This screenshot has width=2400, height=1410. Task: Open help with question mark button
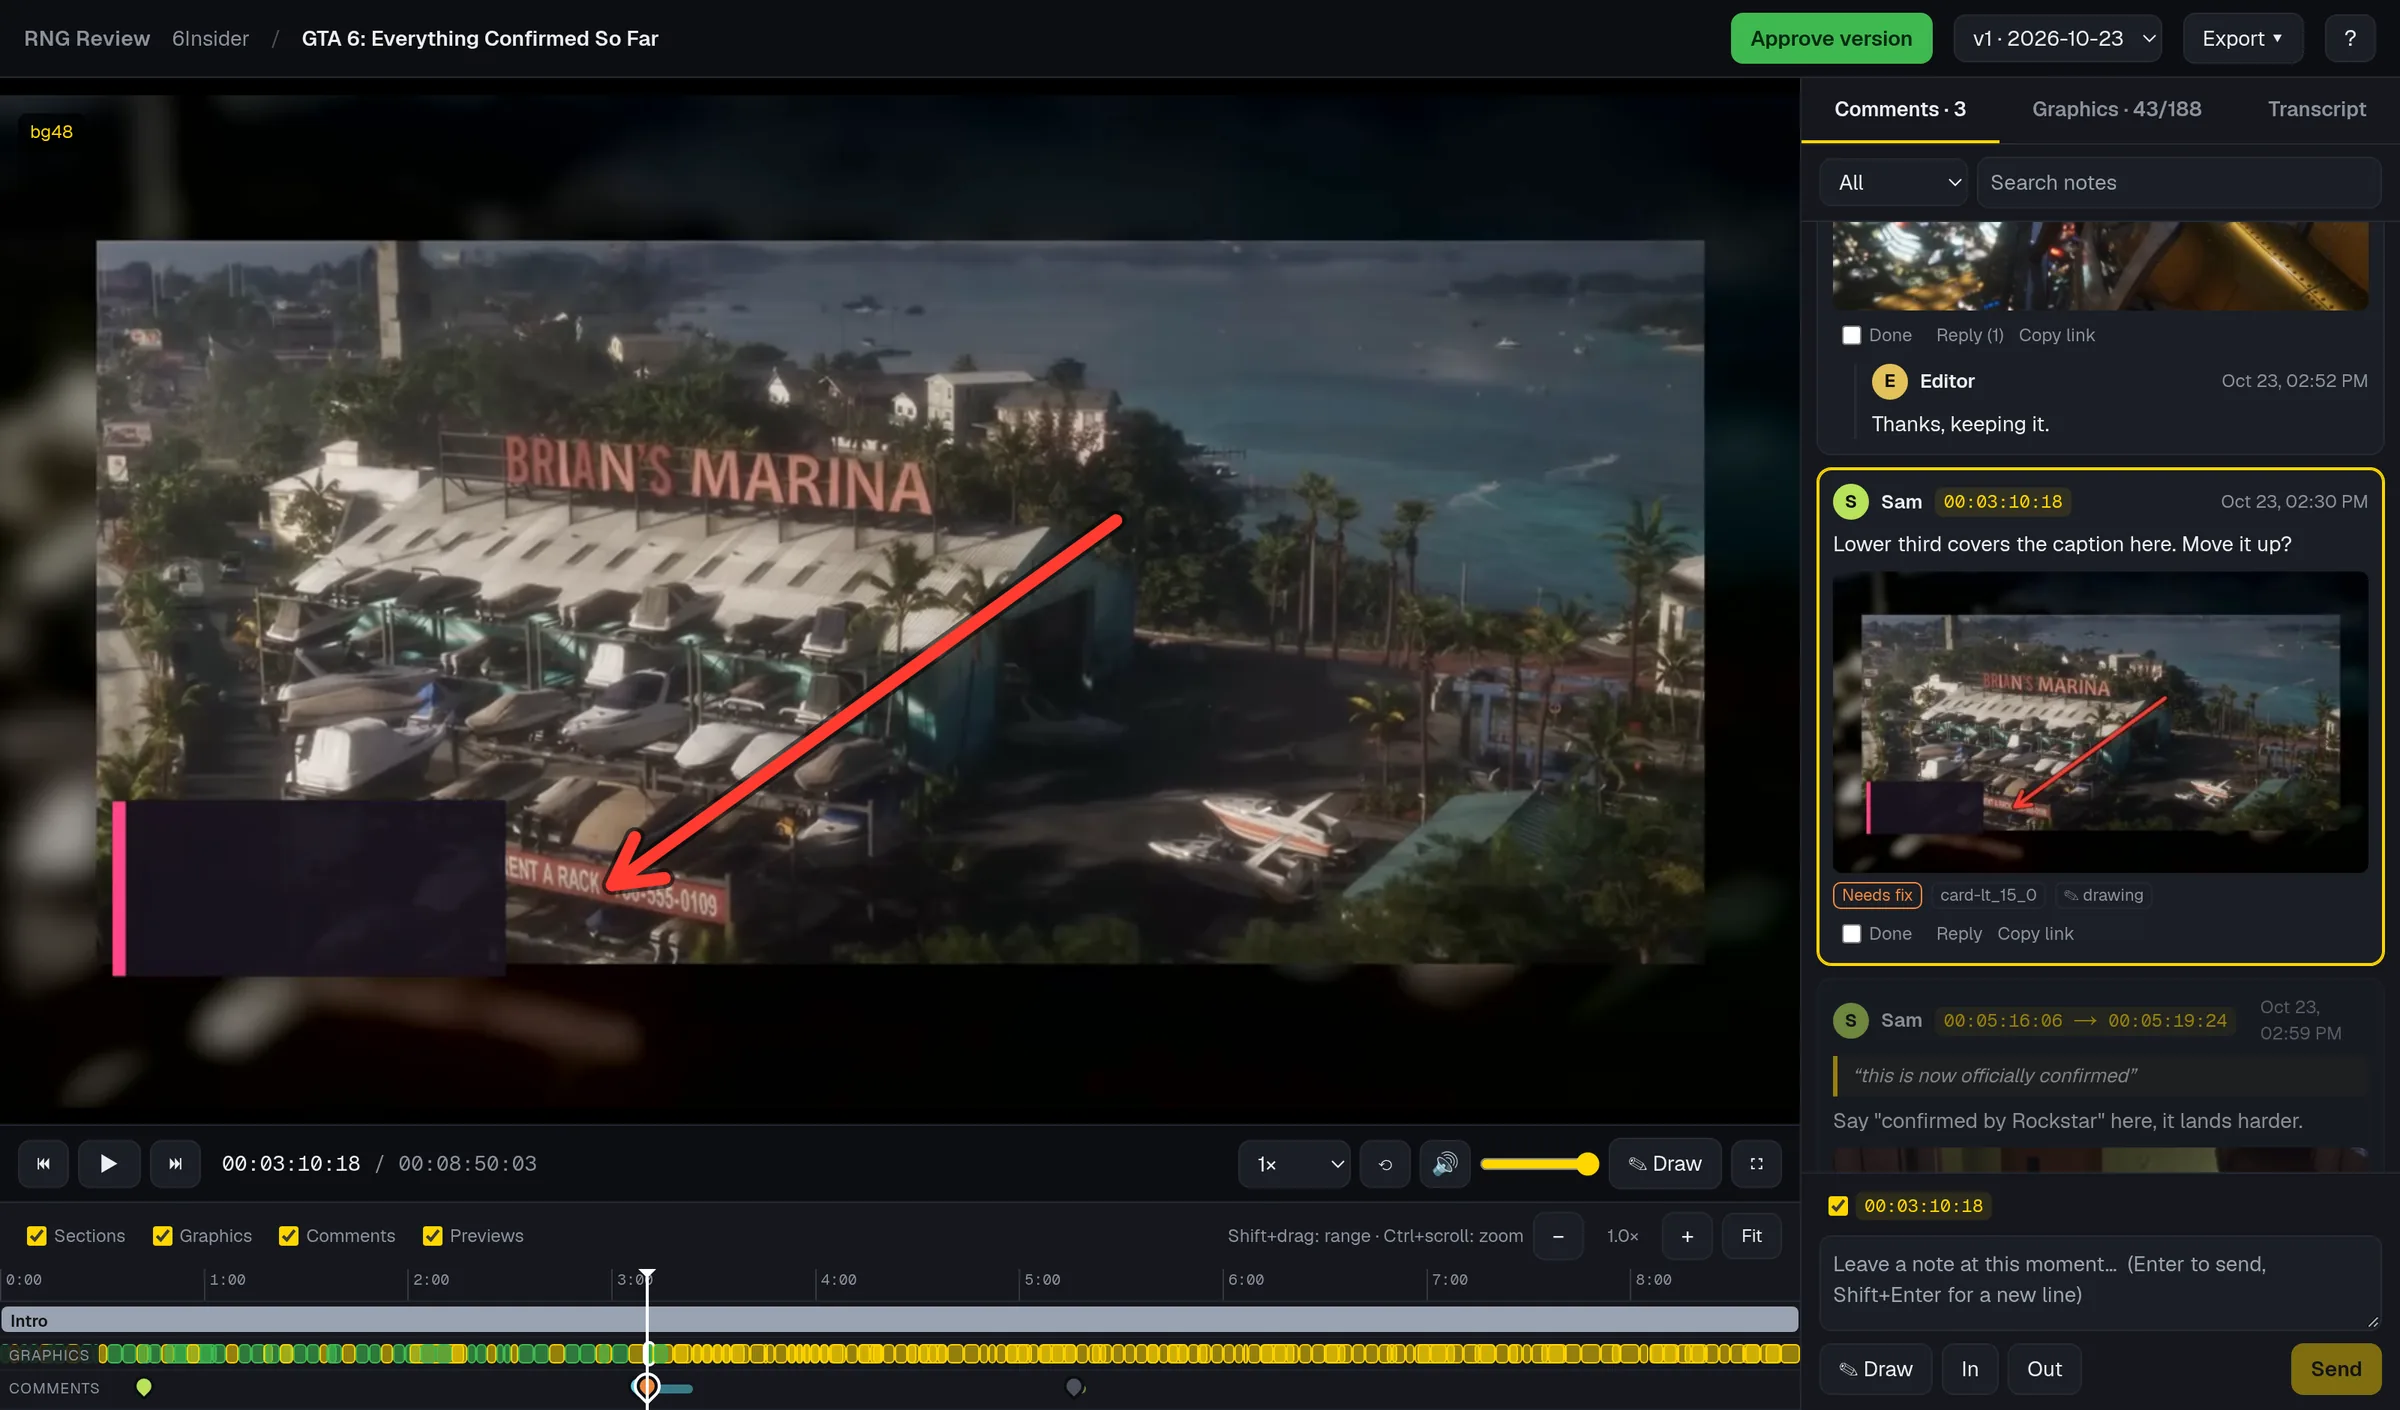2350,38
